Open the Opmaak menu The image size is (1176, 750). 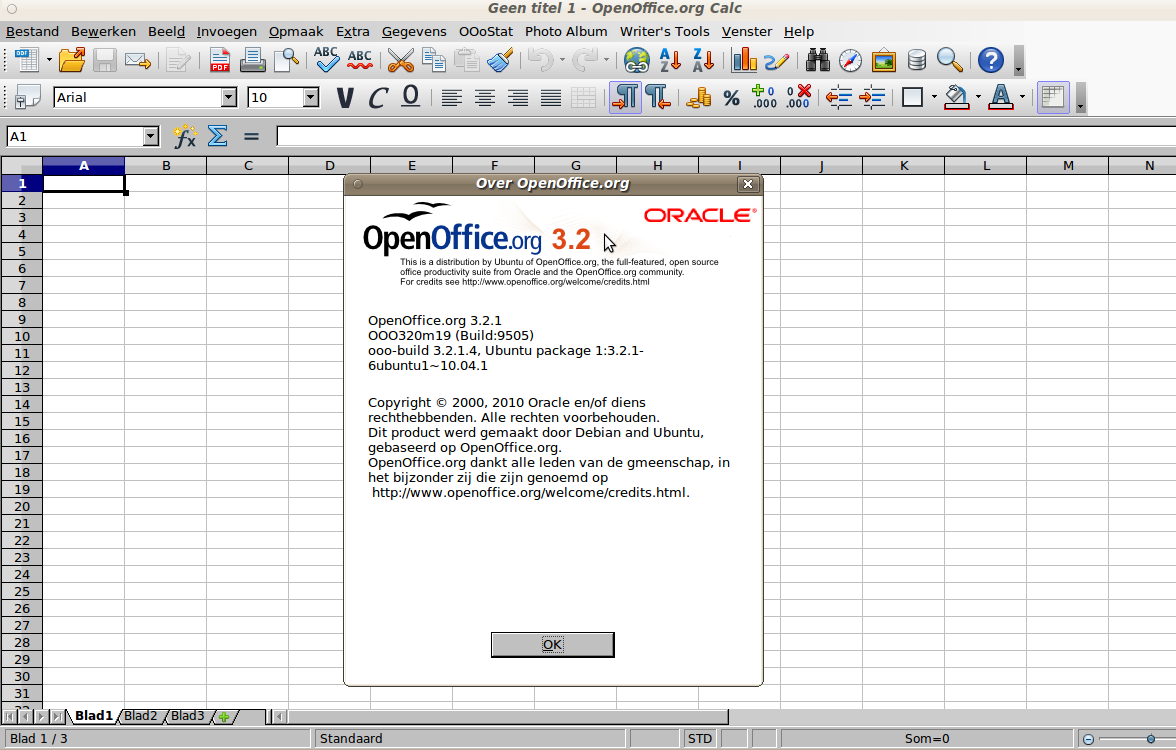click(296, 31)
